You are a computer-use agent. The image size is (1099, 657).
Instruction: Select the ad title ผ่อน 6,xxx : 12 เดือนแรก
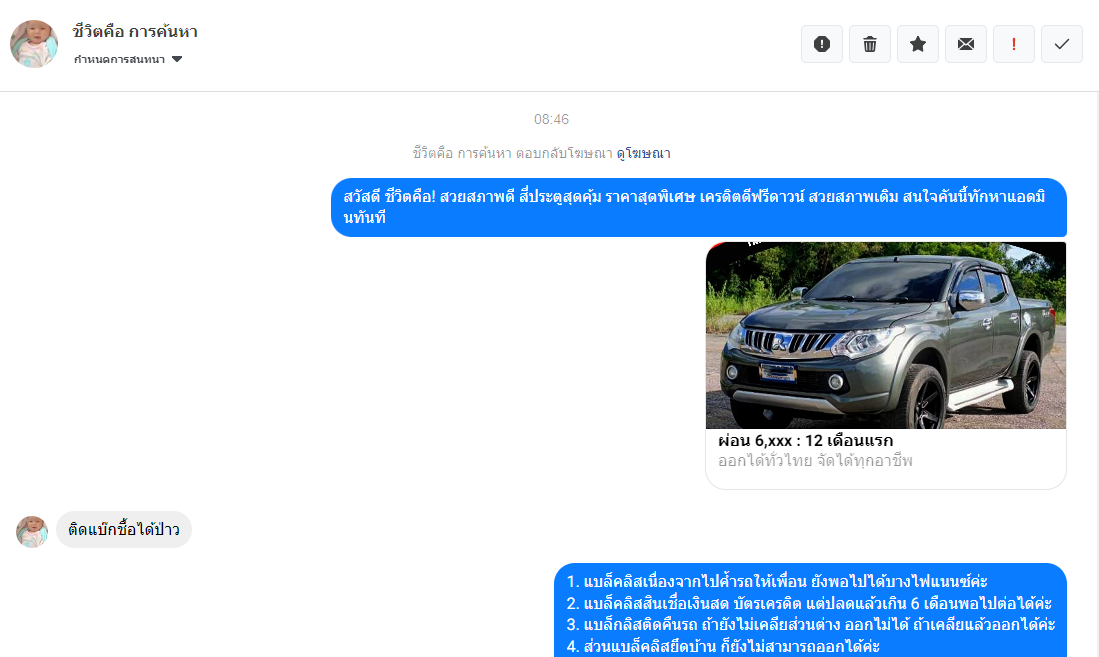coord(805,440)
